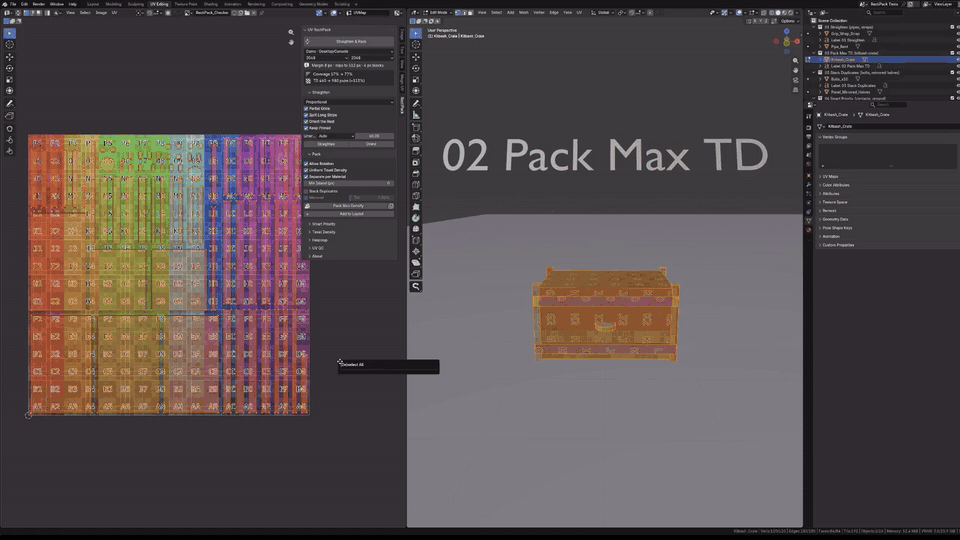Select the UV Rip Region tool
The image size is (960, 540).
coord(9,116)
